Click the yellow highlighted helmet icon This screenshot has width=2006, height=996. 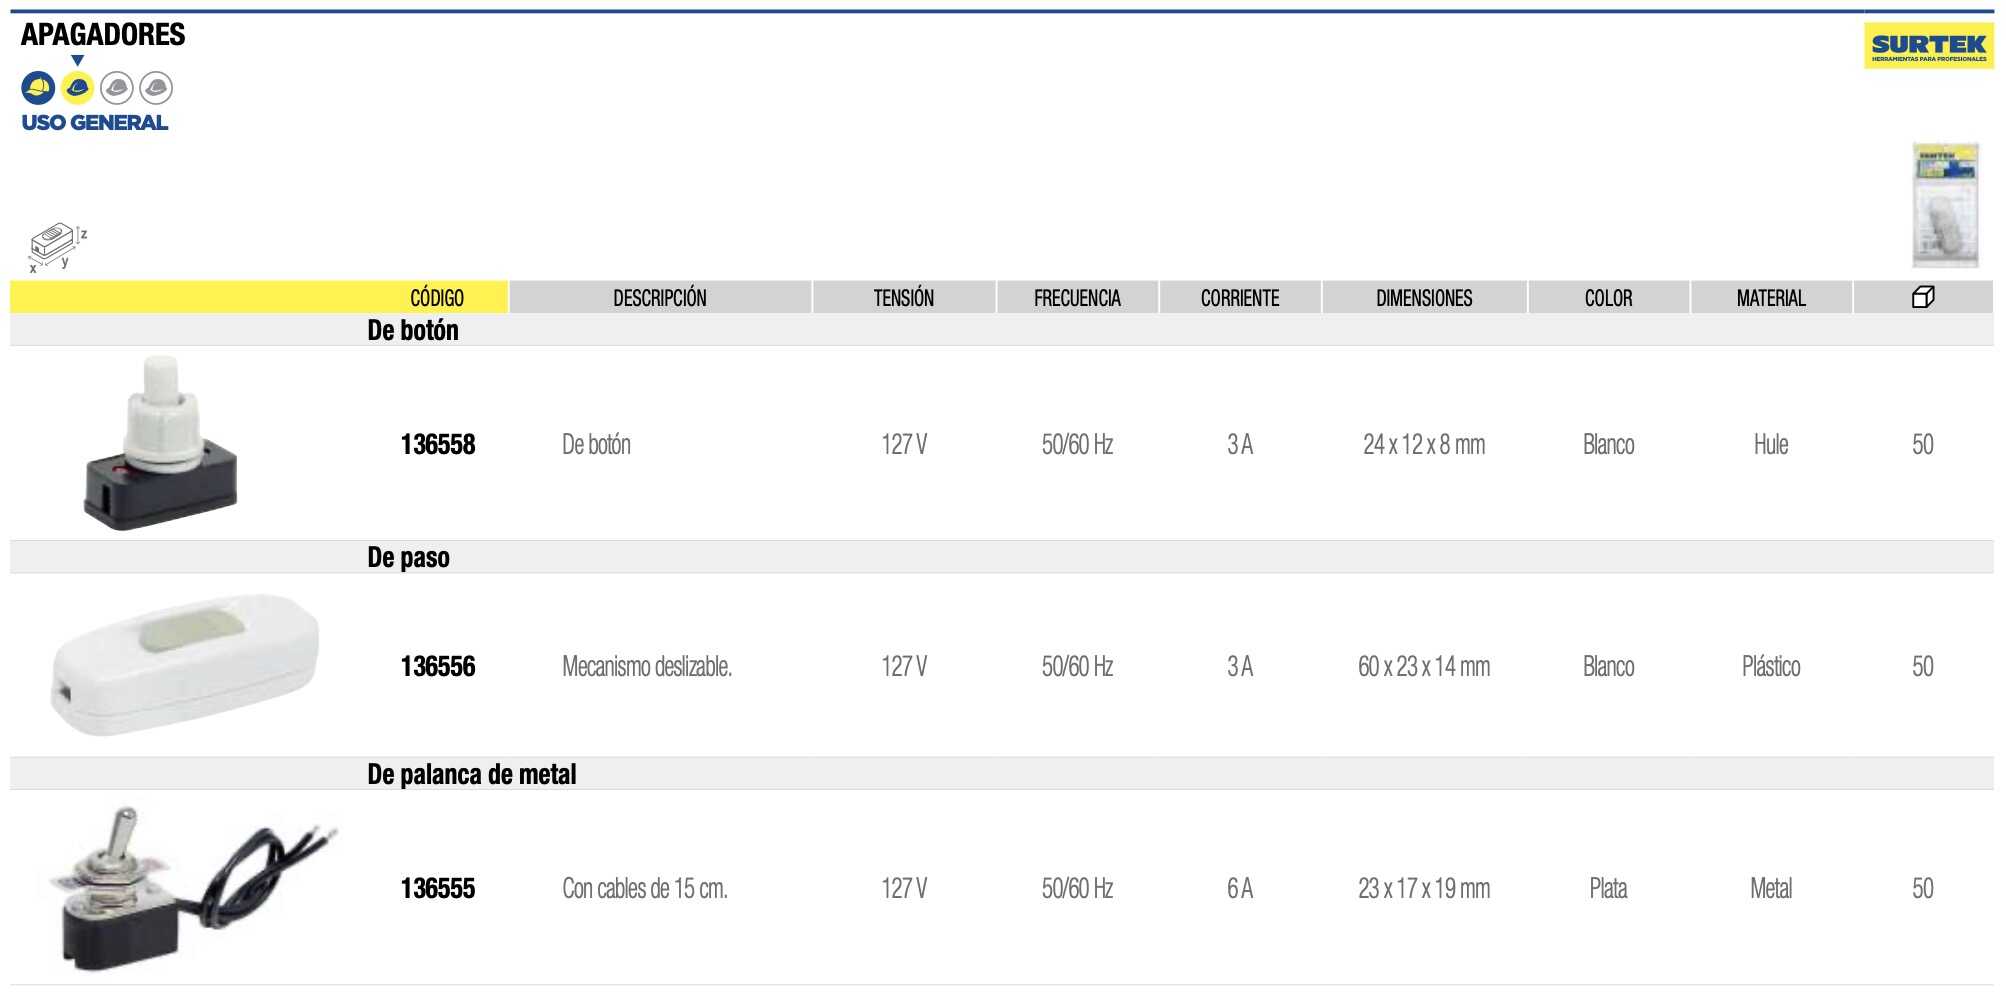coord(77,88)
